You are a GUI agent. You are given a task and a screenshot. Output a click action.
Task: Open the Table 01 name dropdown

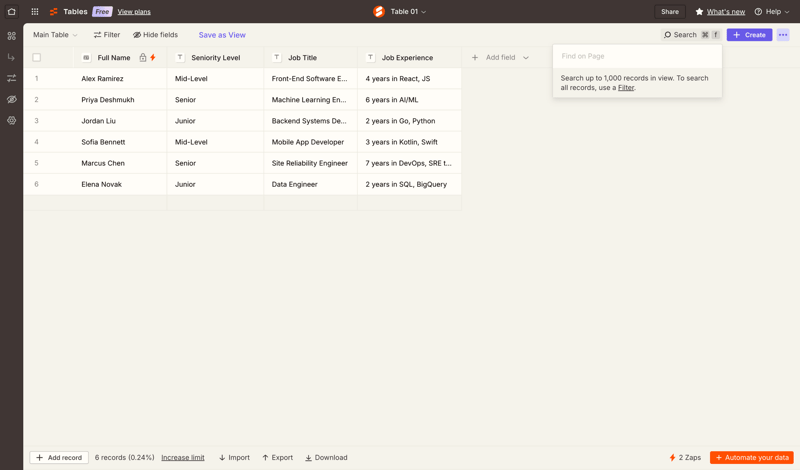[x=408, y=11]
